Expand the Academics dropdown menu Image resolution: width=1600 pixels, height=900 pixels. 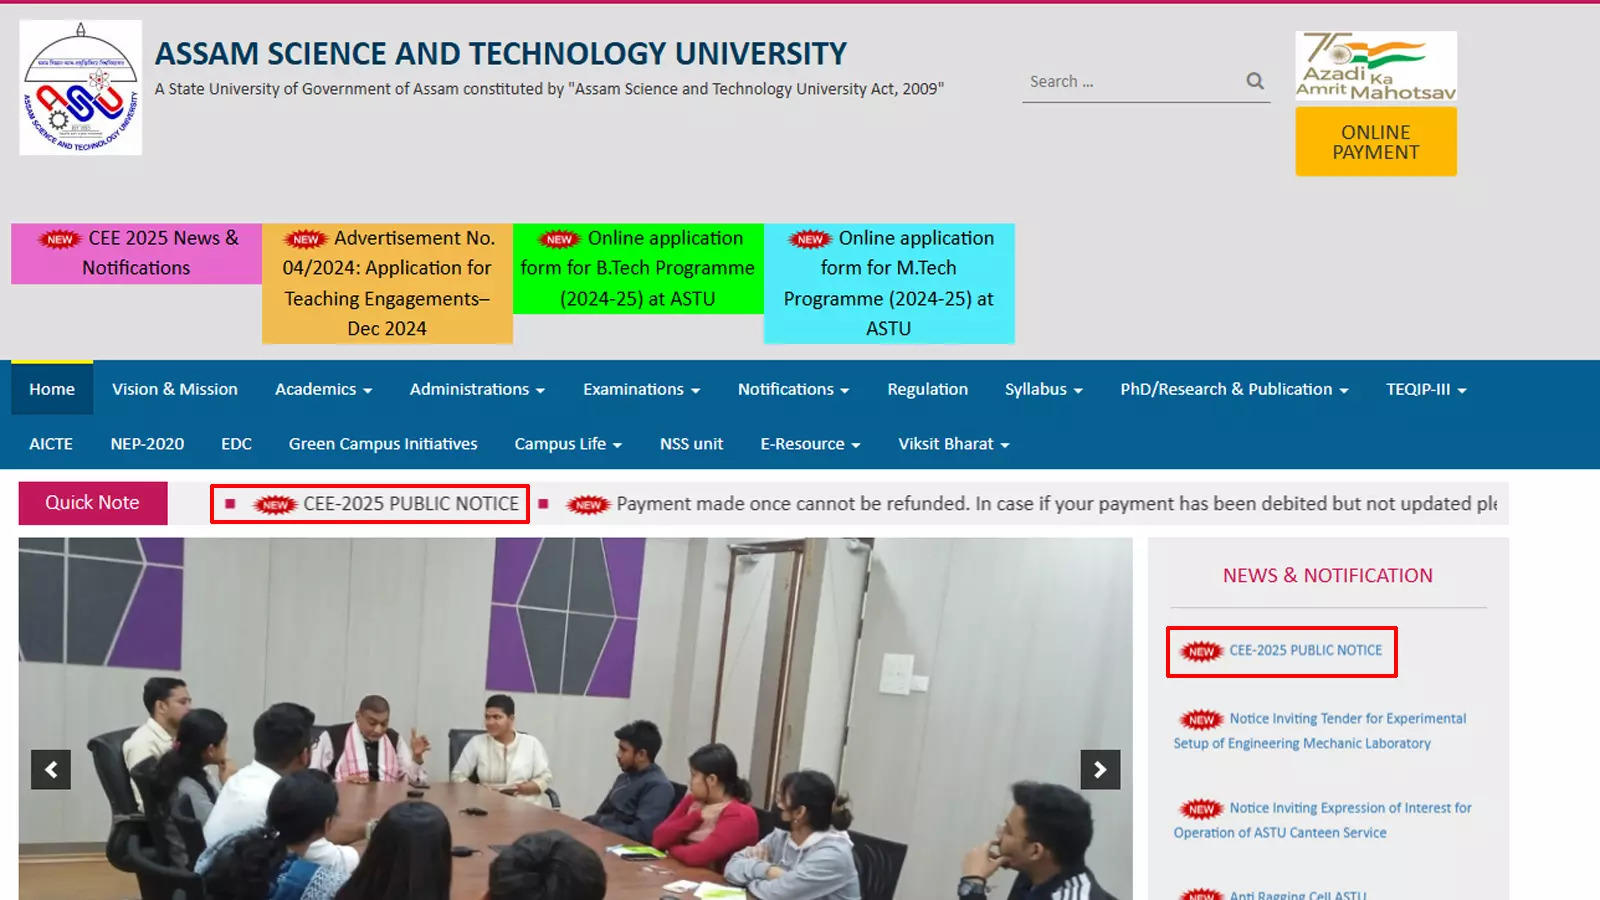click(x=322, y=389)
